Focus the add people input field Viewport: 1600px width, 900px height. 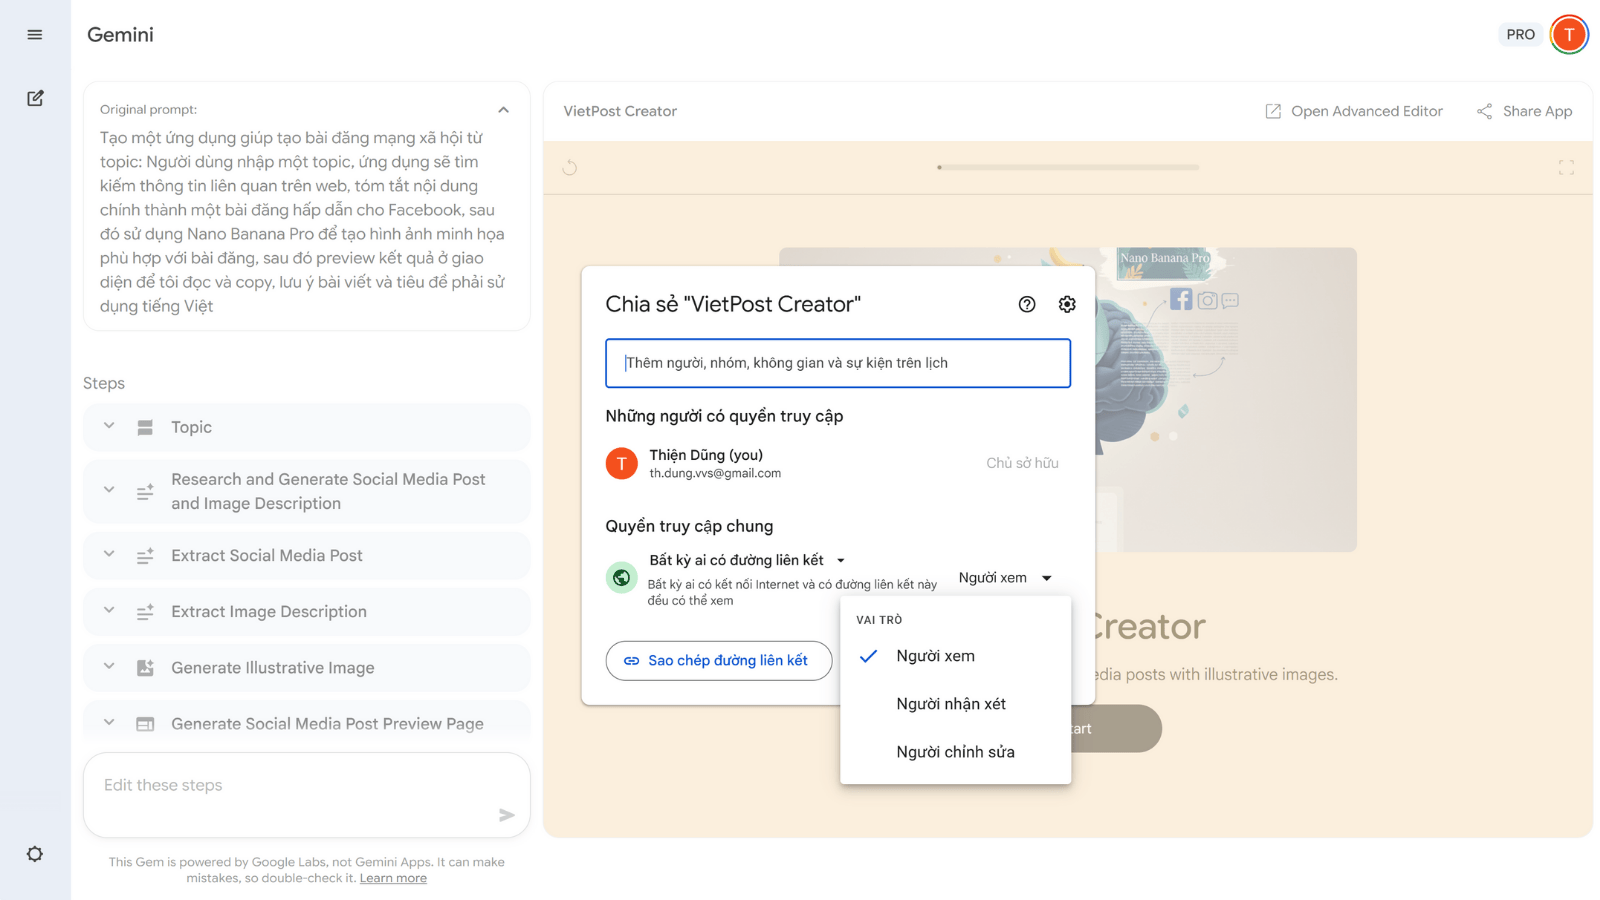click(x=838, y=363)
